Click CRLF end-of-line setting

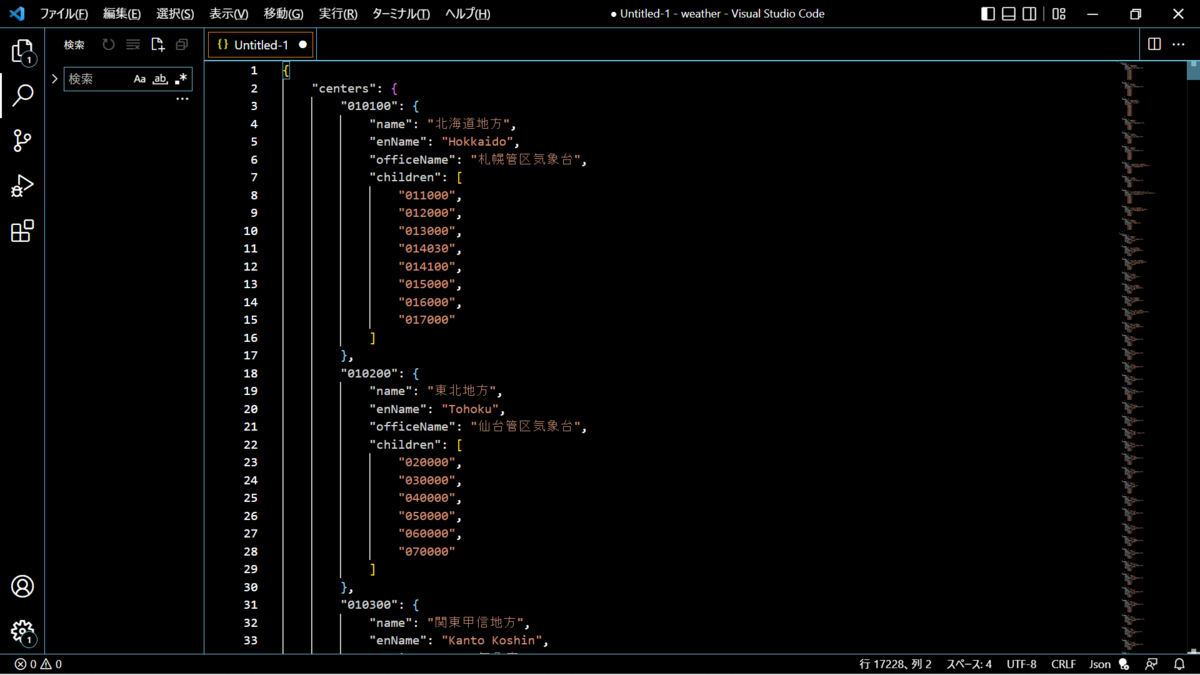1063,664
